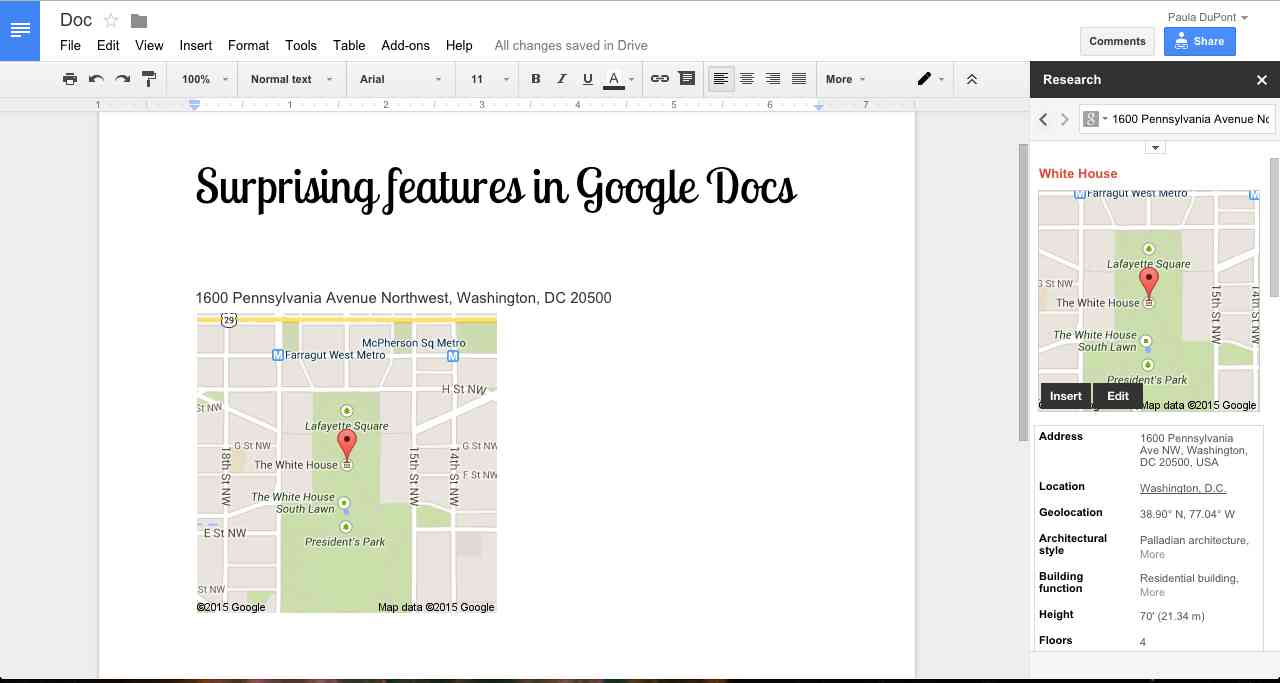
Task: Select the Print icon in the toolbar
Action: coord(70,79)
